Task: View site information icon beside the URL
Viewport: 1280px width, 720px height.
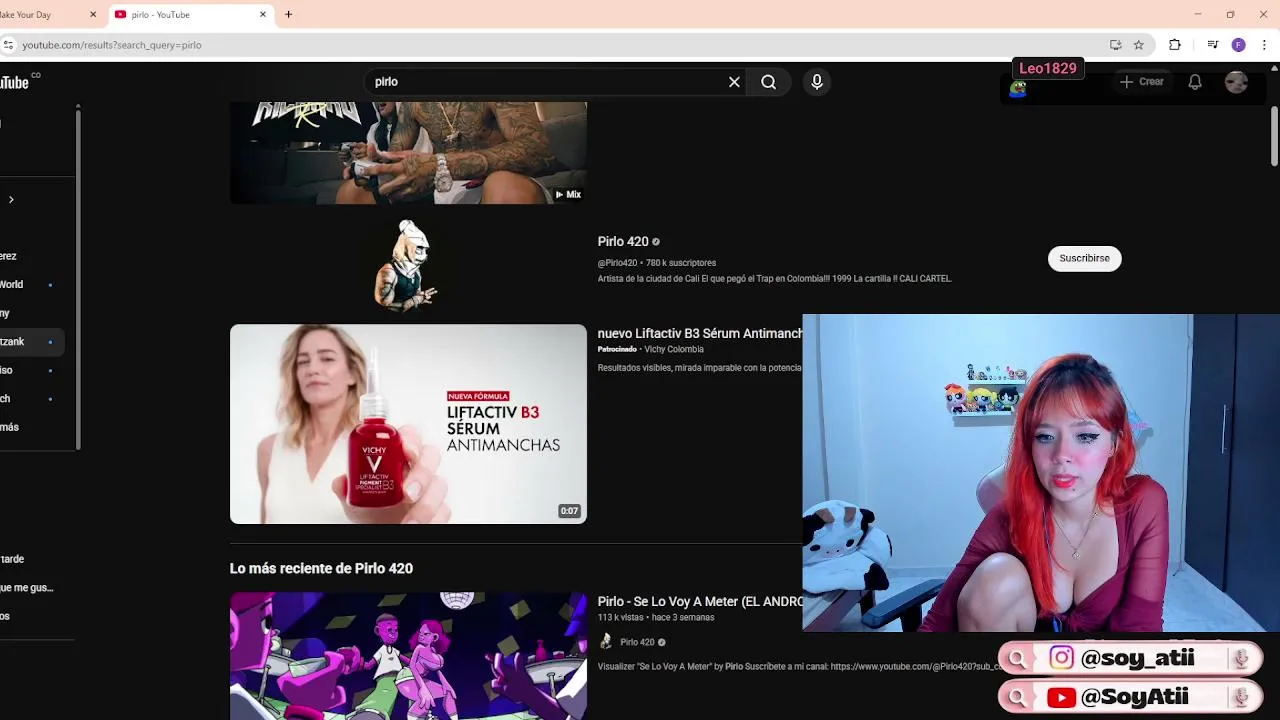Action: click(8, 45)
